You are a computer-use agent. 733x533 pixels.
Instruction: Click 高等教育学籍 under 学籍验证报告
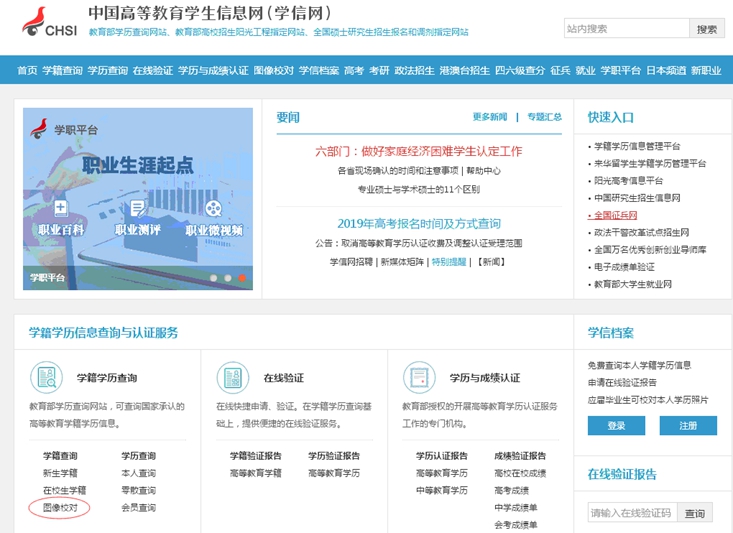(x=256, y=473)
